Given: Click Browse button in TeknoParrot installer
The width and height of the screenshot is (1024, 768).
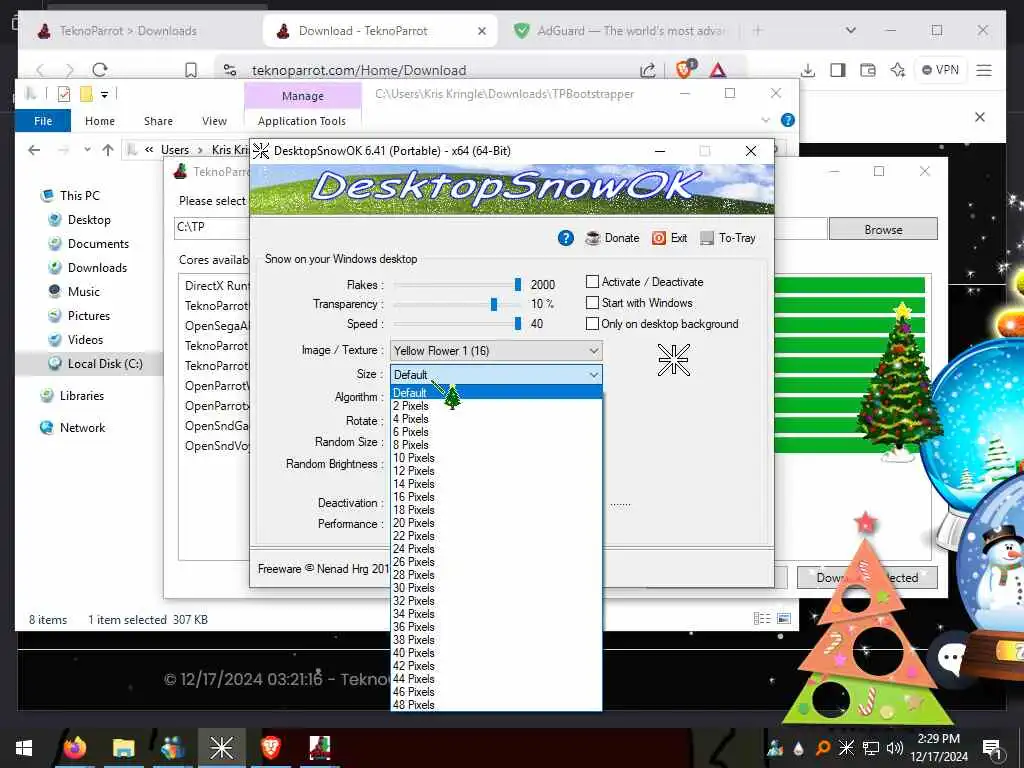Looking at the screenshot, I should click(x=883, y=229).
